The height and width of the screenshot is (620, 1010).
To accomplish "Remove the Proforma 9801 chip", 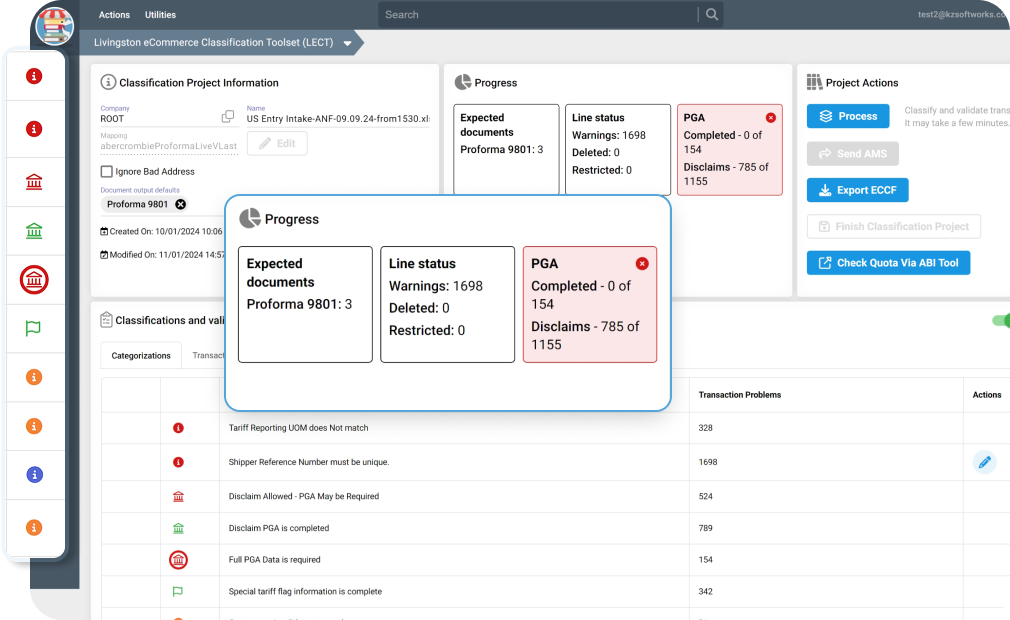I will click(x=181, y=204).
